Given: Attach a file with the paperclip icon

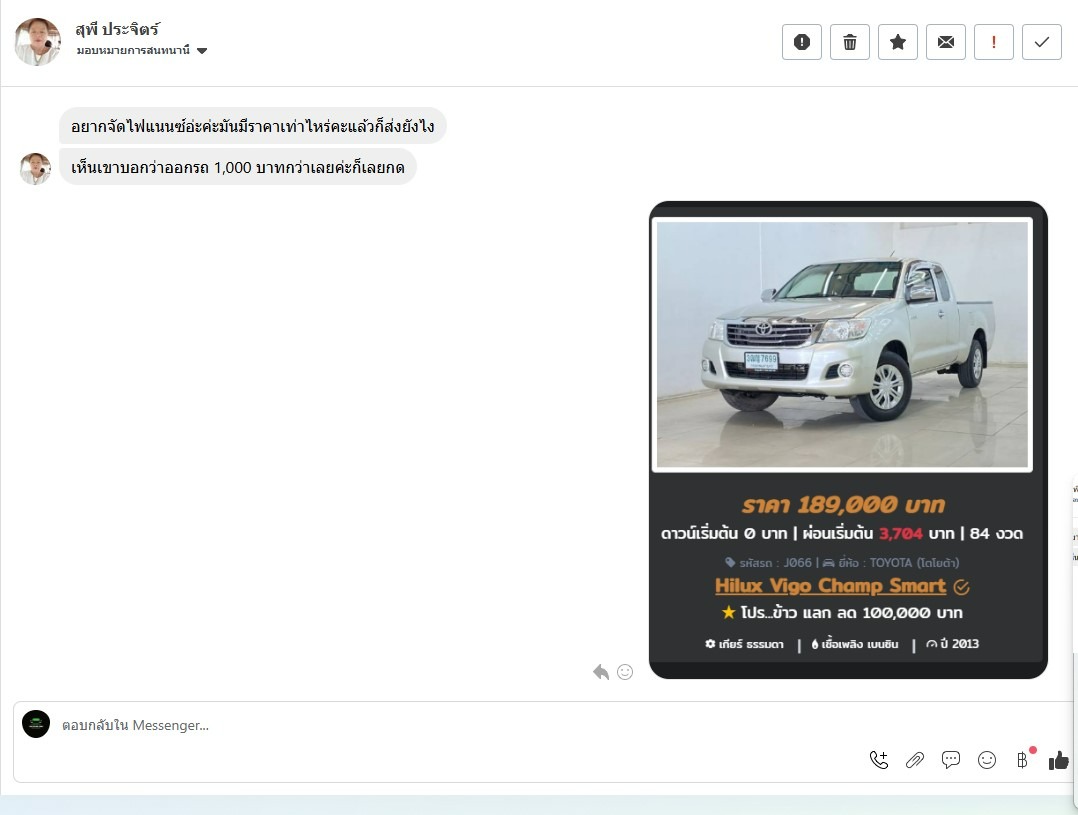Looking at the screenshot, I should [x=915, y=760].
